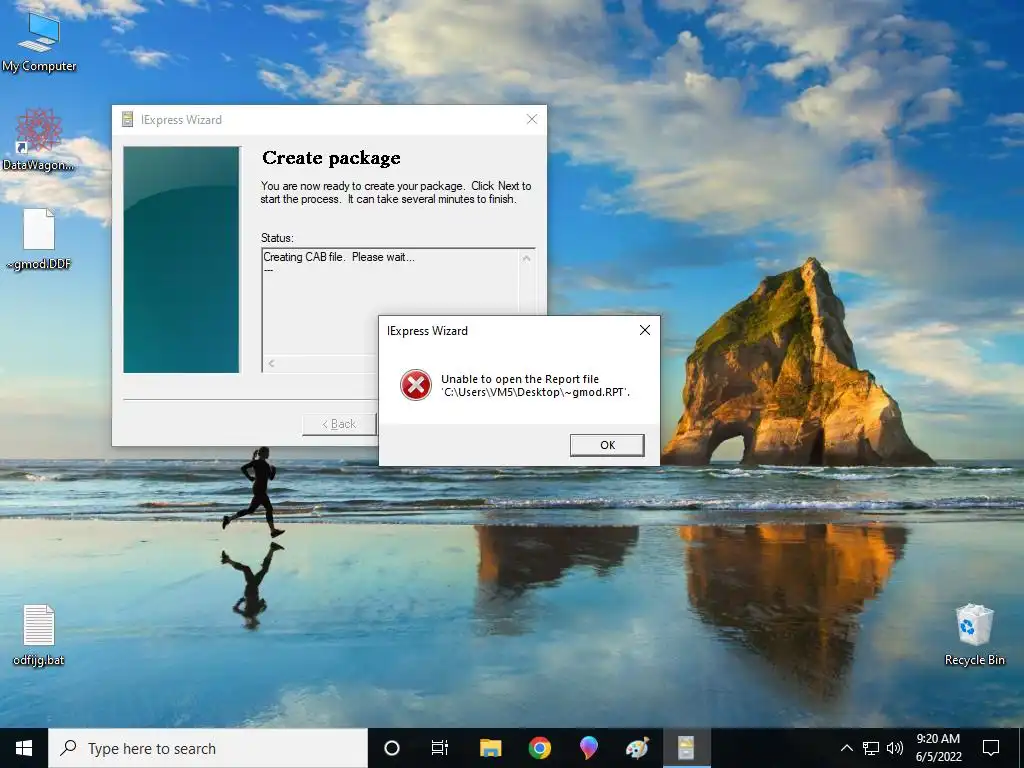The height and width of the screenshot is (768, 1024).
Task: Click the status box scroll up arrow
Action: click(x=526, y=259)
